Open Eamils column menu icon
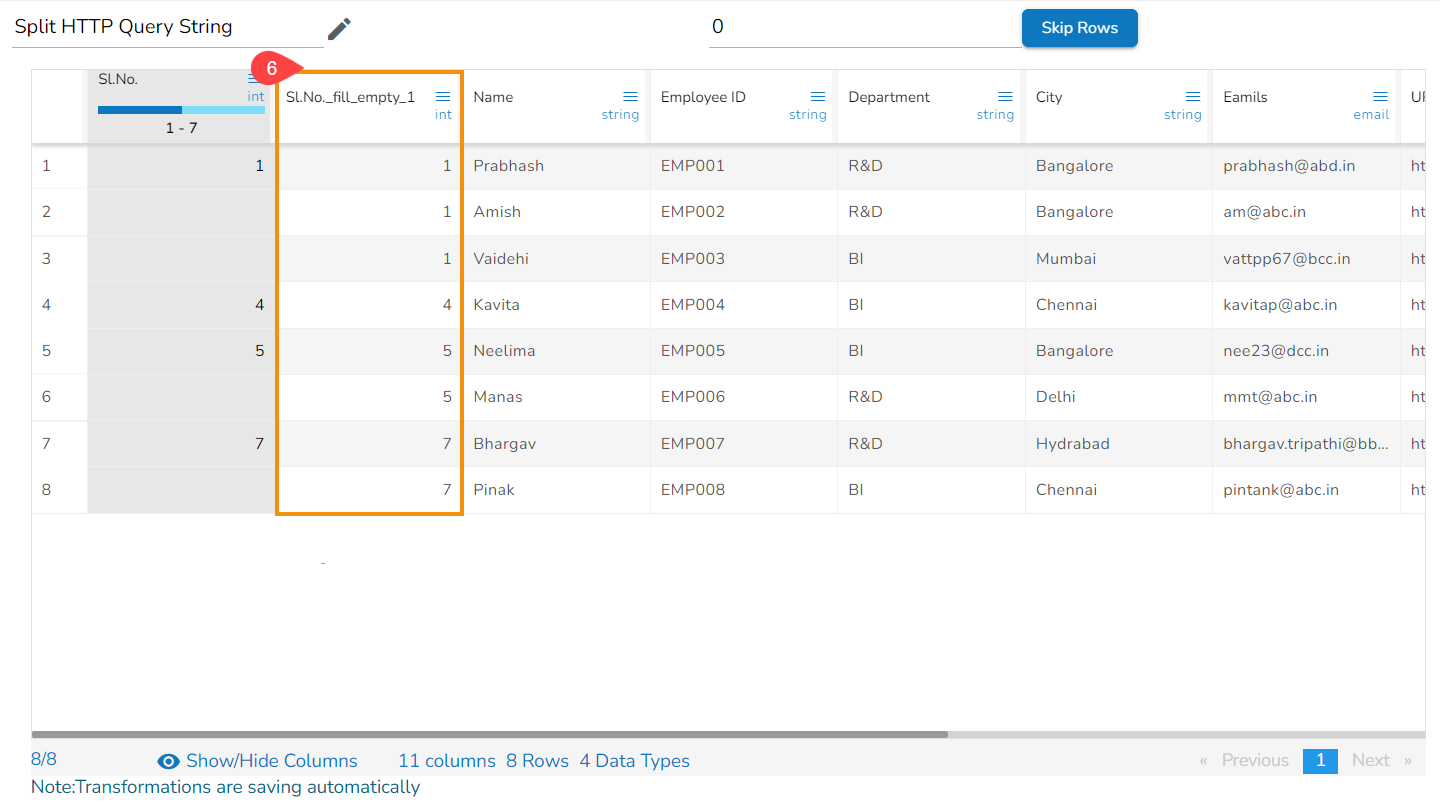Image resolution: width=1440 pixels, height=811 pixels. [x=1380, y=97]
